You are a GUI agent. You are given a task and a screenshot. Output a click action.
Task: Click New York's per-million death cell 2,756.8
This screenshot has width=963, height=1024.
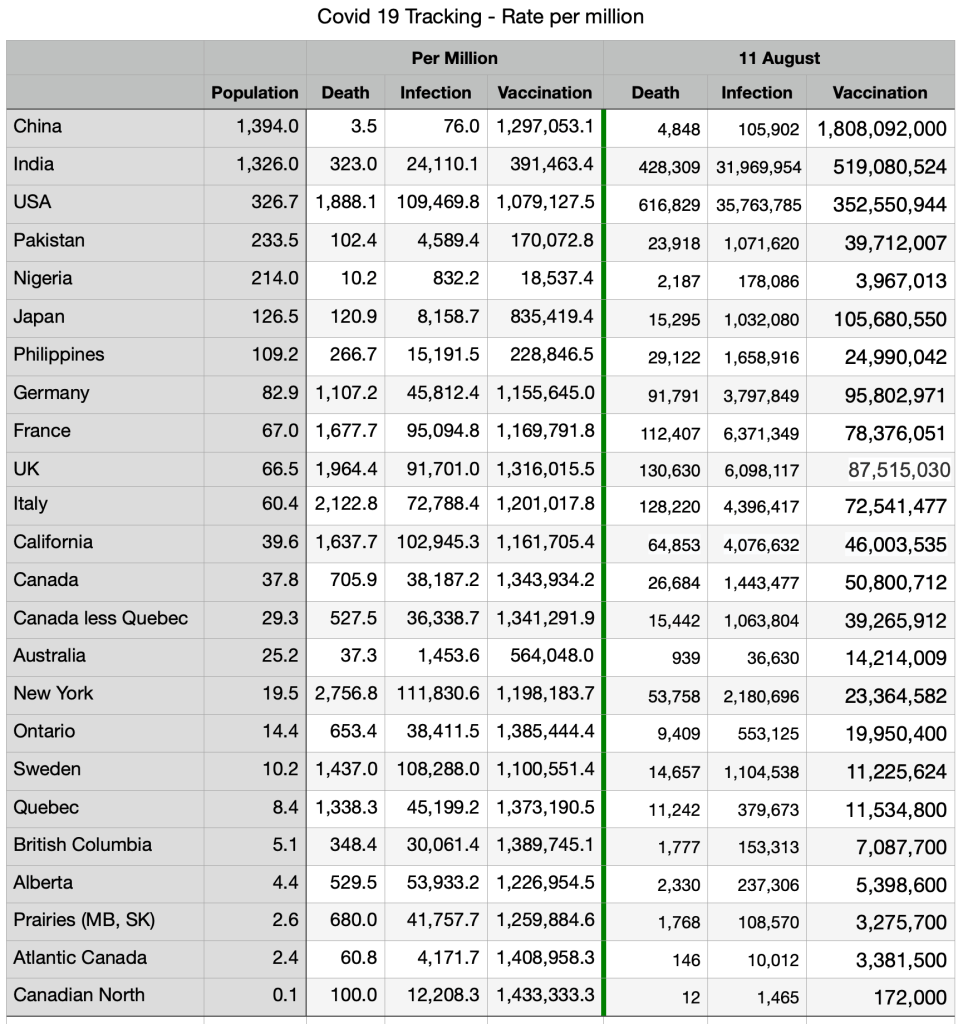coord(347,693)
